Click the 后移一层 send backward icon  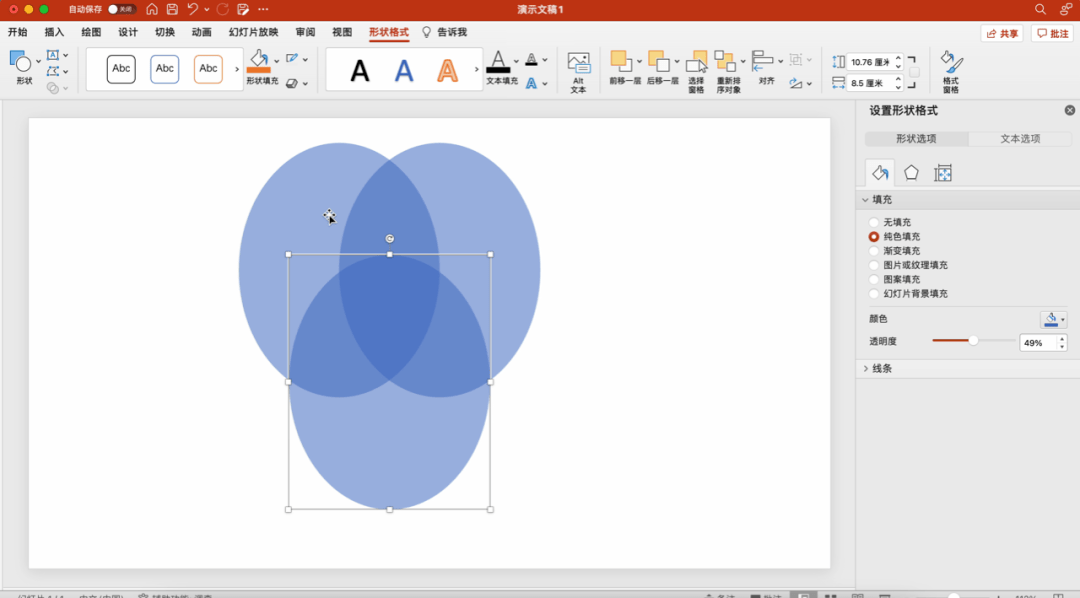coord(657,62)
